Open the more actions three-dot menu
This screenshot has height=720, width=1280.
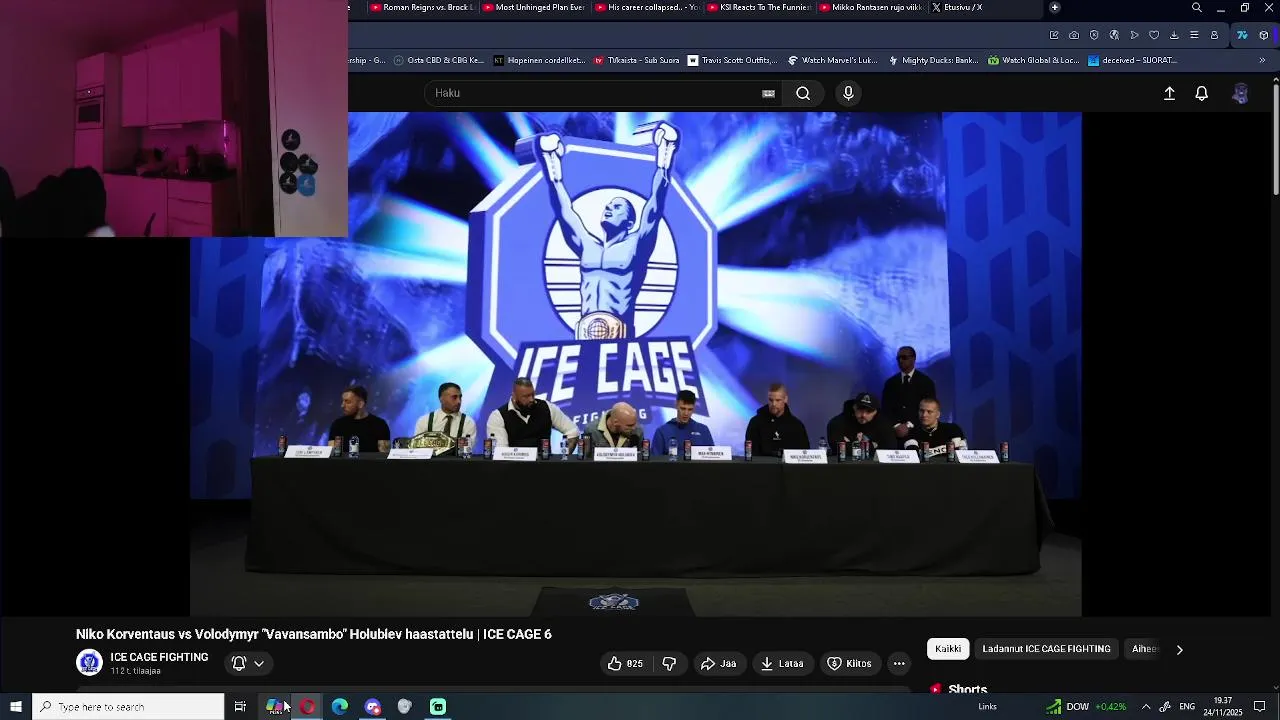pyautogui.click(x=899, y=663)
